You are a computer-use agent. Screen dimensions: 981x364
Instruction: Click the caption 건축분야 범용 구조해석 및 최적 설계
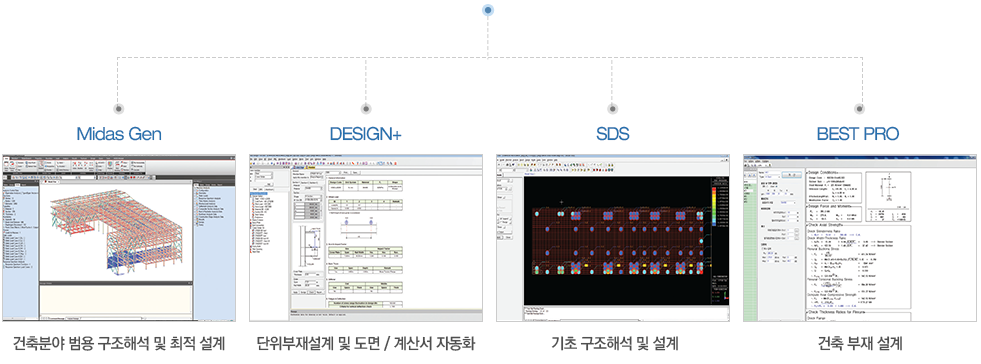(119, 343)
